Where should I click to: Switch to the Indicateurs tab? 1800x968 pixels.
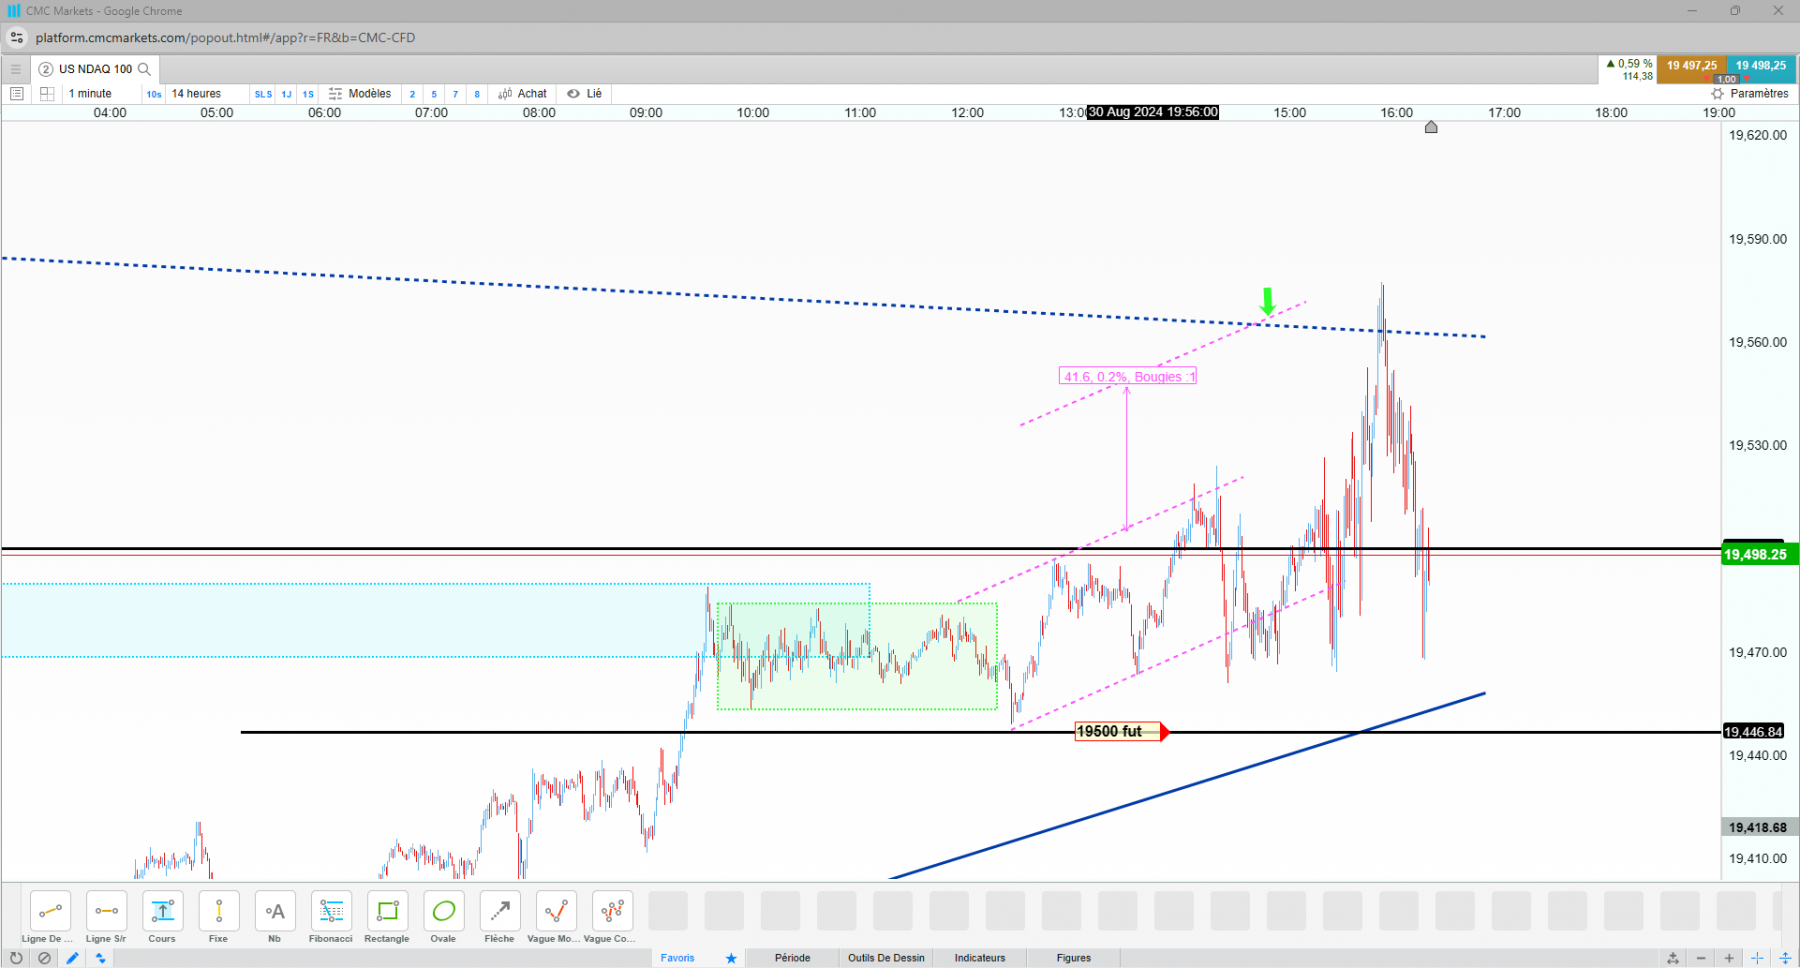tap(980, 958)
